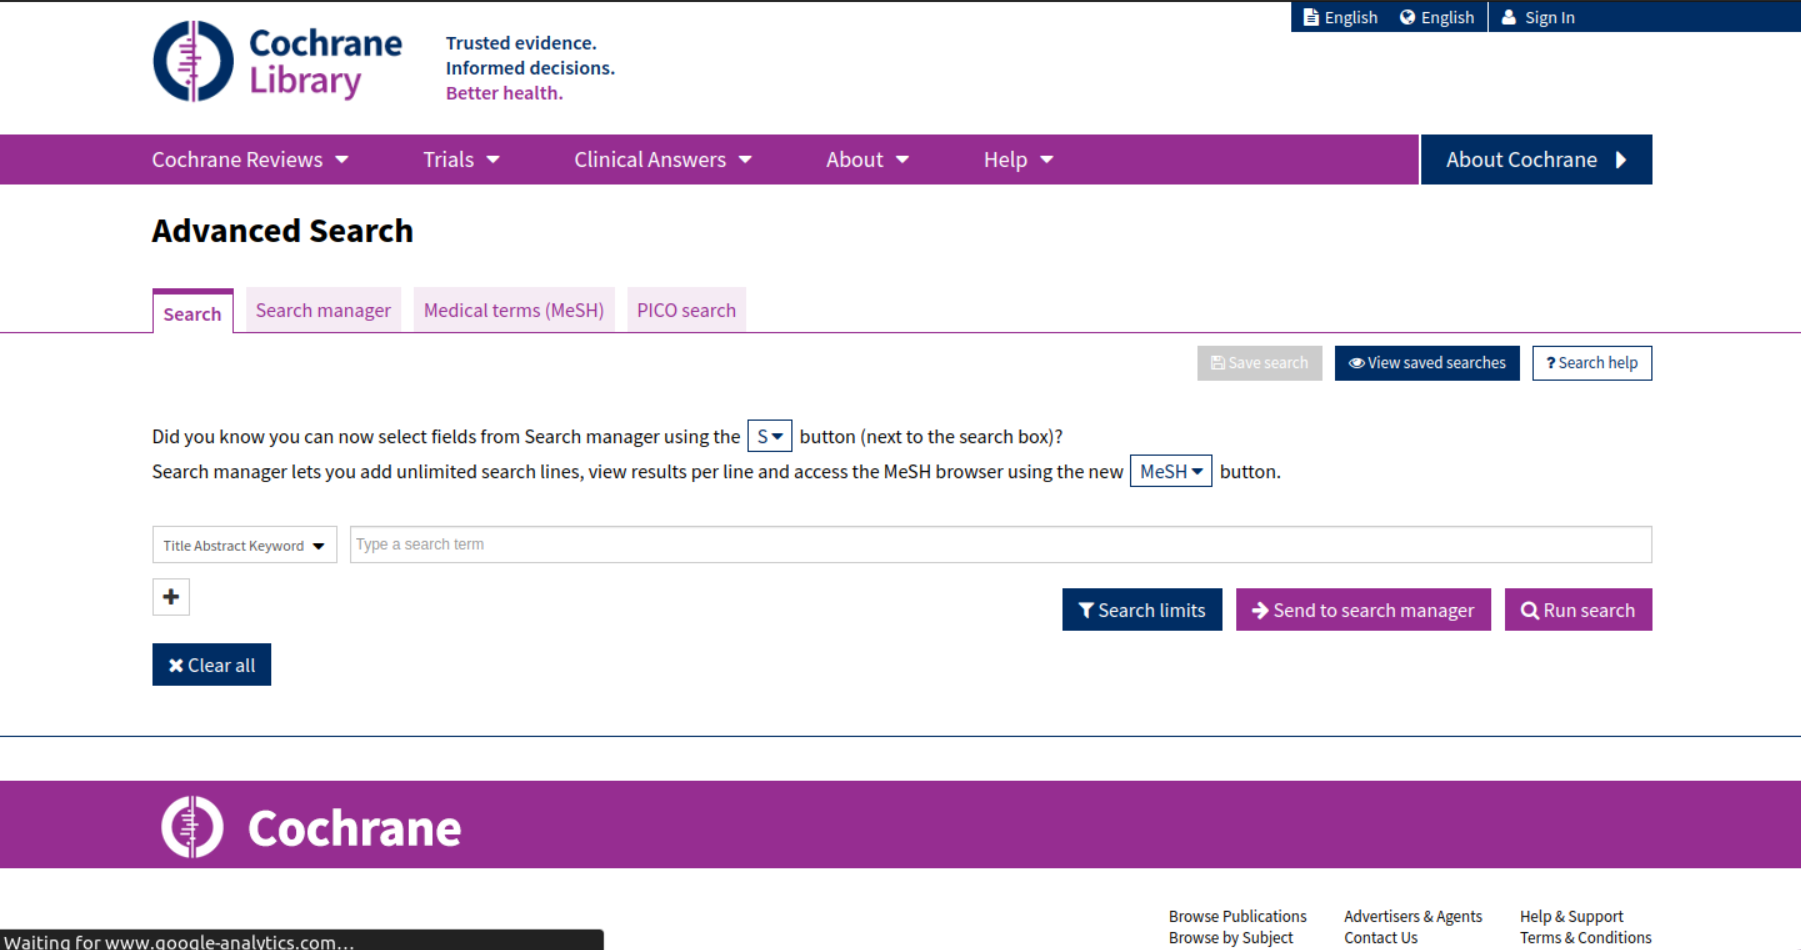Open the Sign In user link
This screenshot has width=1801, height=950.
[1538, 17]
